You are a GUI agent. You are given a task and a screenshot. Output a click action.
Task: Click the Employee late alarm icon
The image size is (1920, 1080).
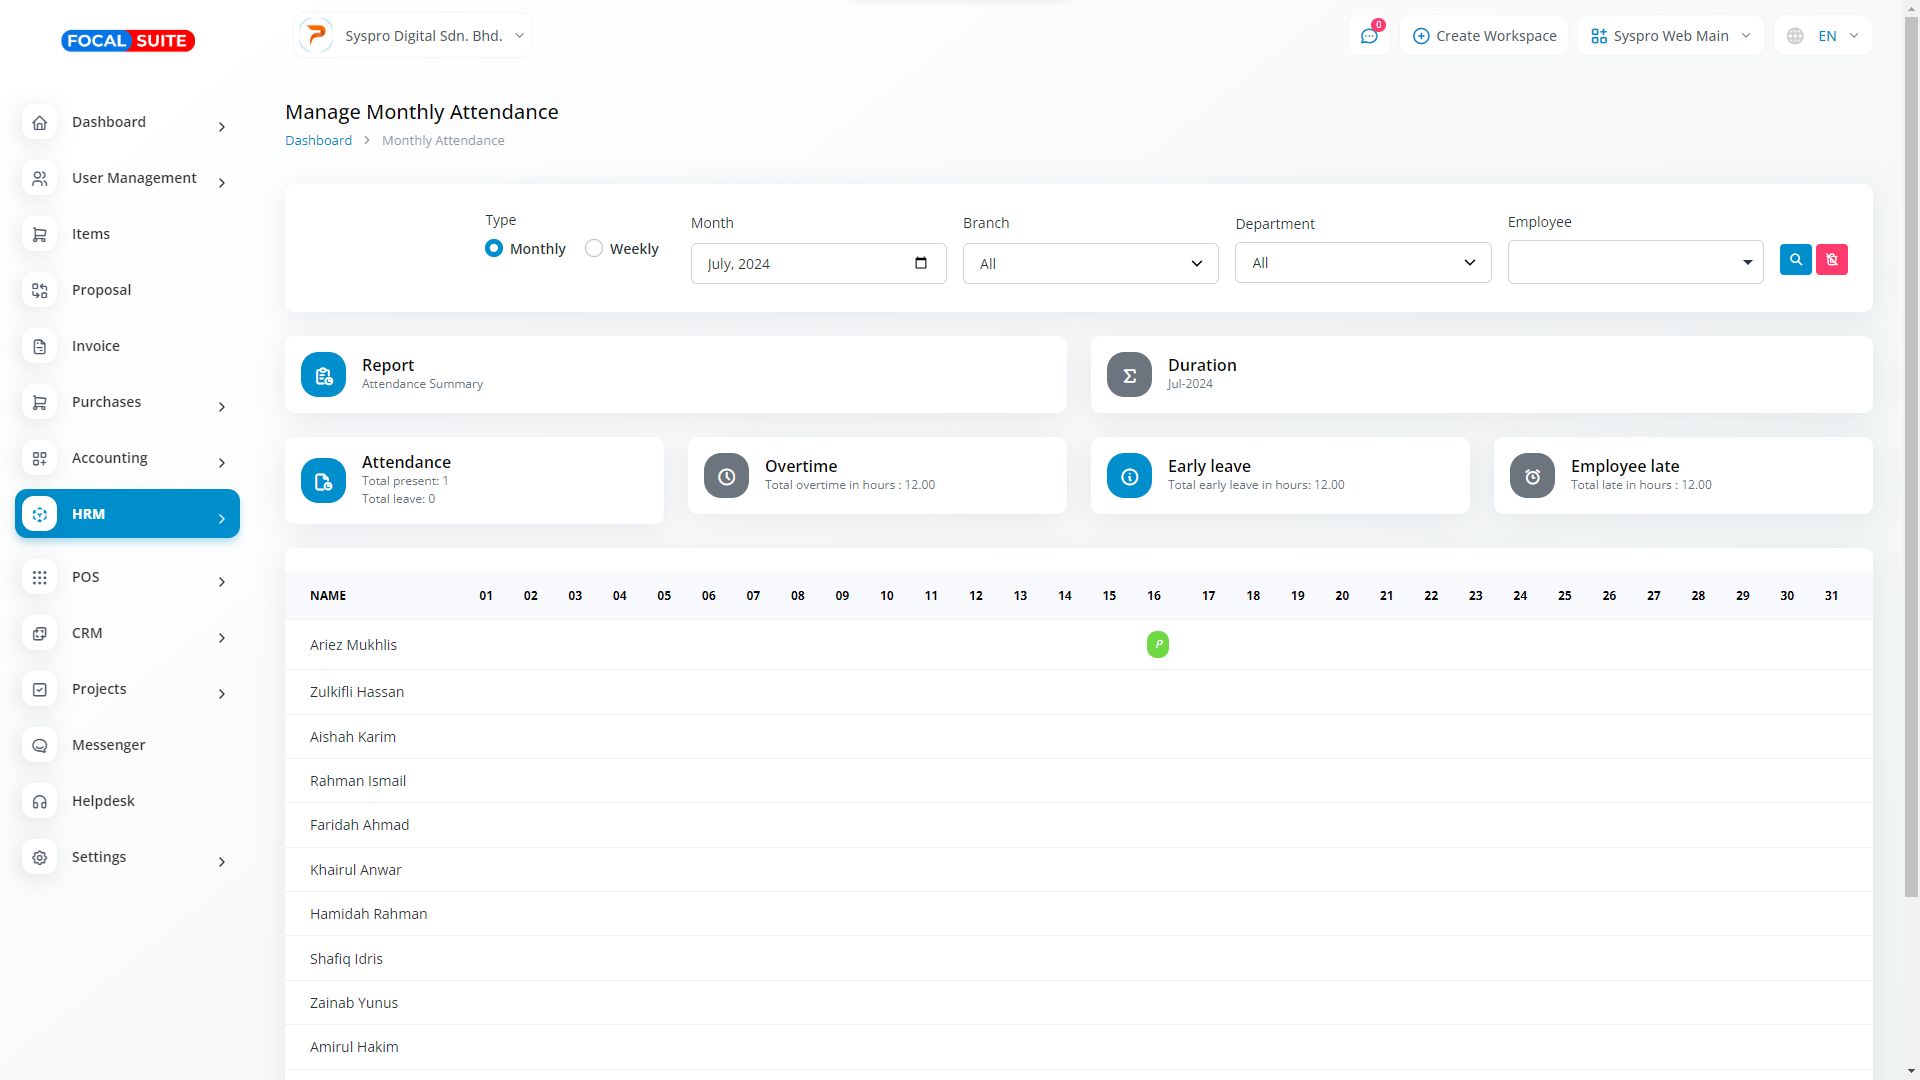1531,476
